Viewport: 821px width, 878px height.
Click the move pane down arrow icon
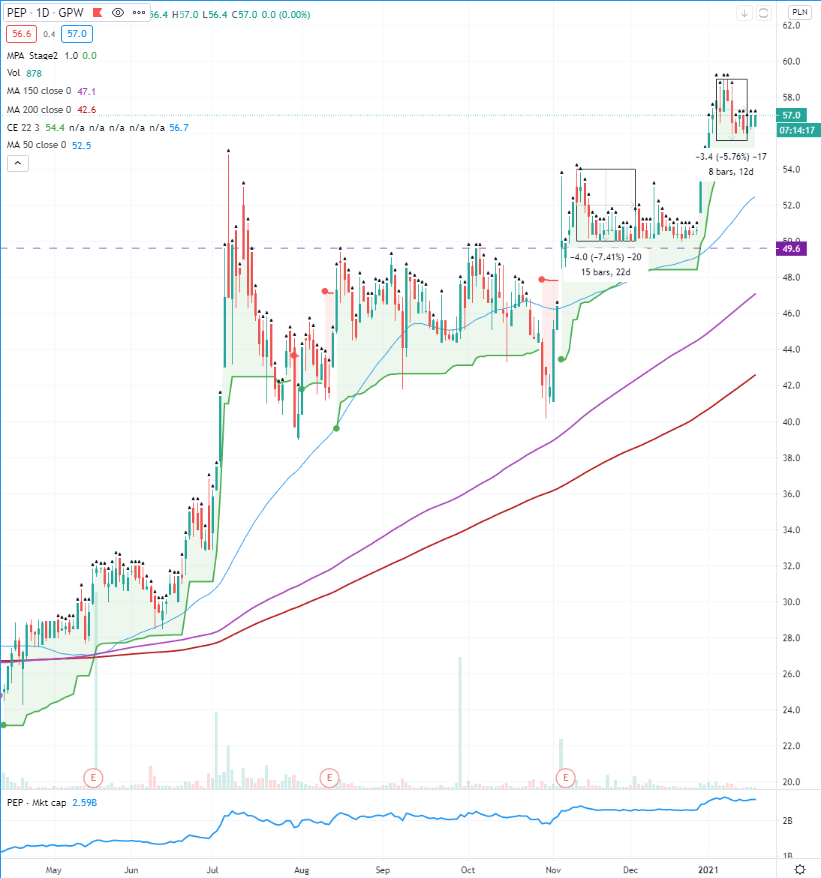tap(744, 13)
